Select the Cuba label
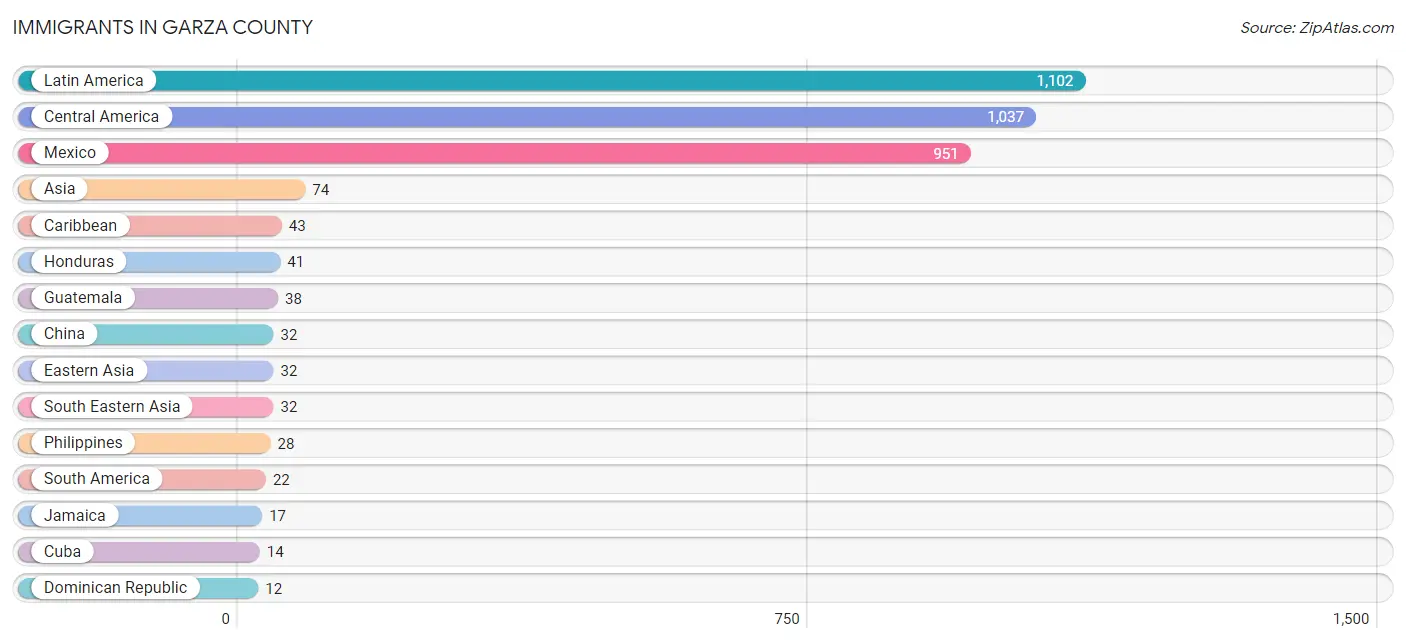This screenshot has width=1406, height=643. tap(62, 551)
